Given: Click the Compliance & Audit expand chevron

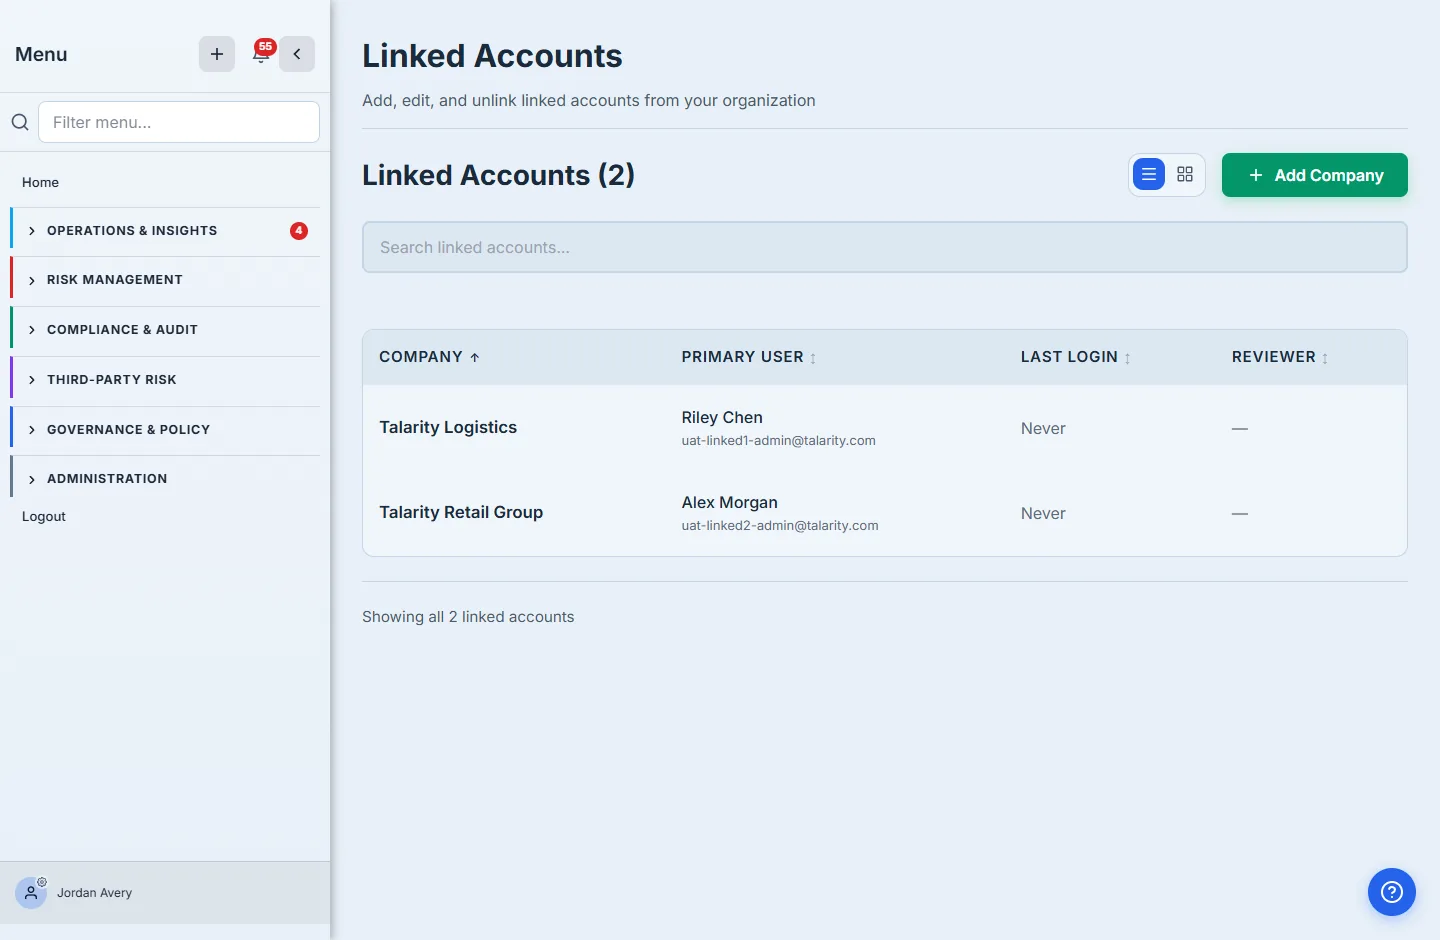Looking at the screenshot, I should (x=32, y=330).
